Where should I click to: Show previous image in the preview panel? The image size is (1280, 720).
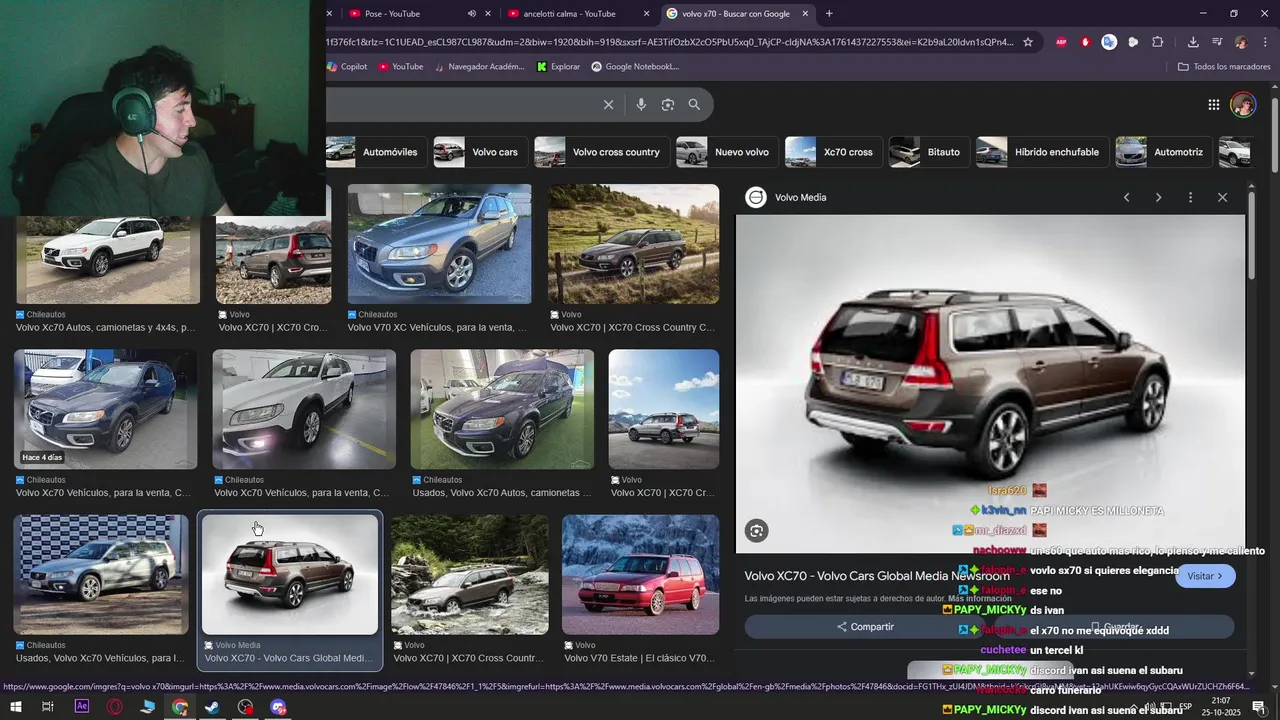tap(1126, 197)
